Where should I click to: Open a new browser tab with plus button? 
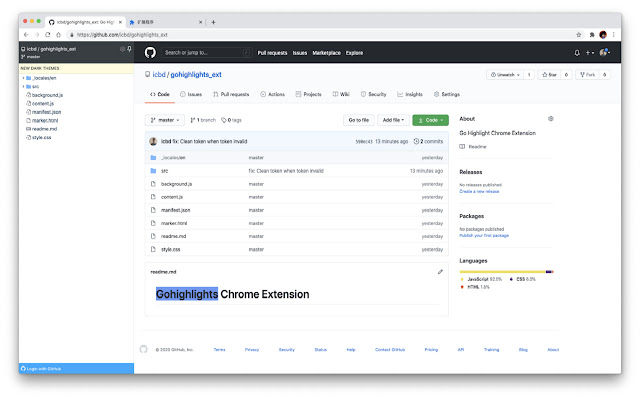pos(213,22)
